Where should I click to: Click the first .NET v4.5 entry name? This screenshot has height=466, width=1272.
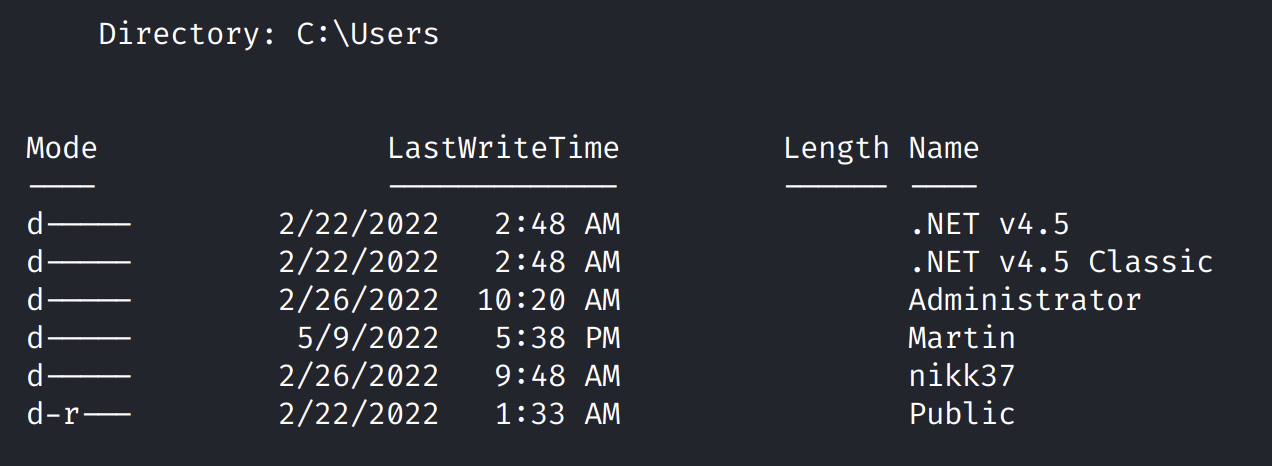coord(988,224)
